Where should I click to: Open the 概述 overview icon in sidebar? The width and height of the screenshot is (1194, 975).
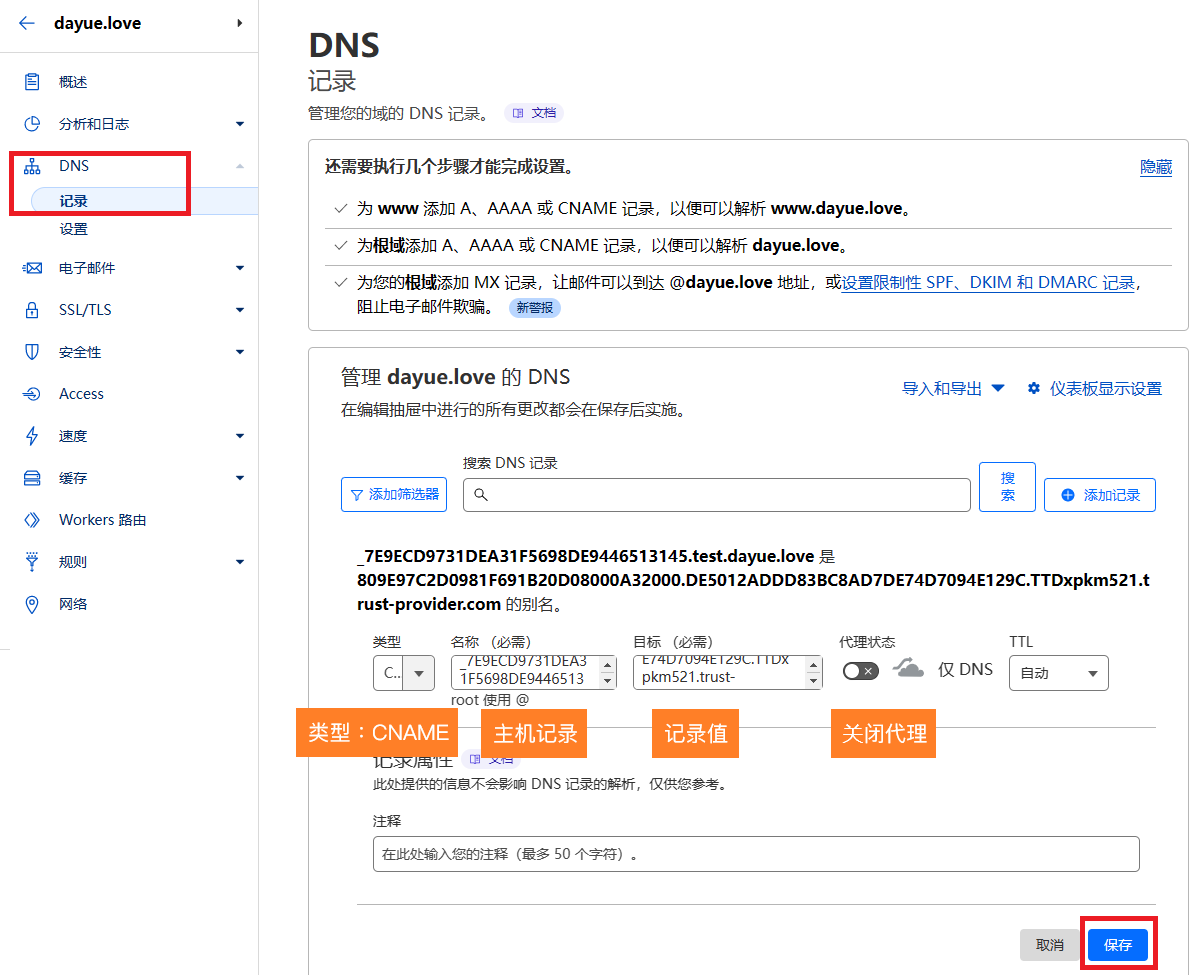coord(32,82)
